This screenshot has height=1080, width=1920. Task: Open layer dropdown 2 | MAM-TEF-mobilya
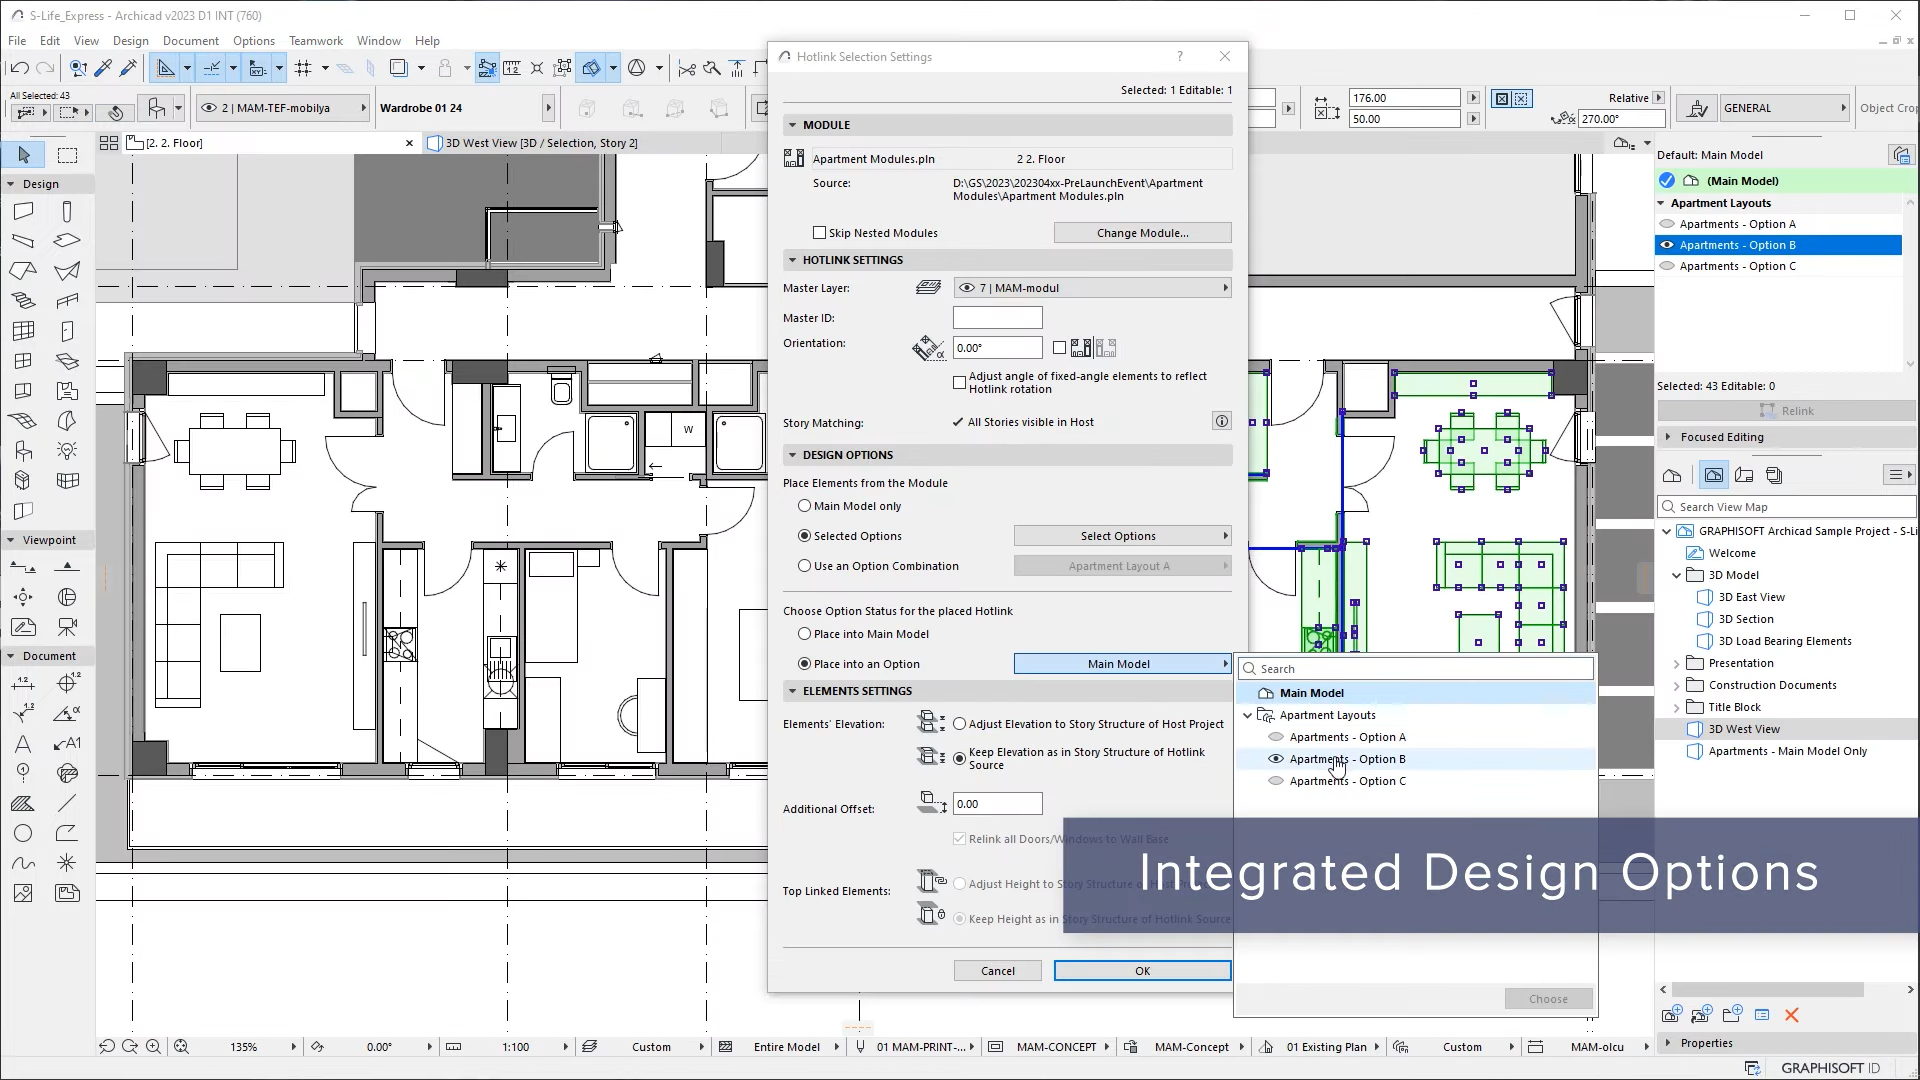pyautogui.click(x=283, y=108)
